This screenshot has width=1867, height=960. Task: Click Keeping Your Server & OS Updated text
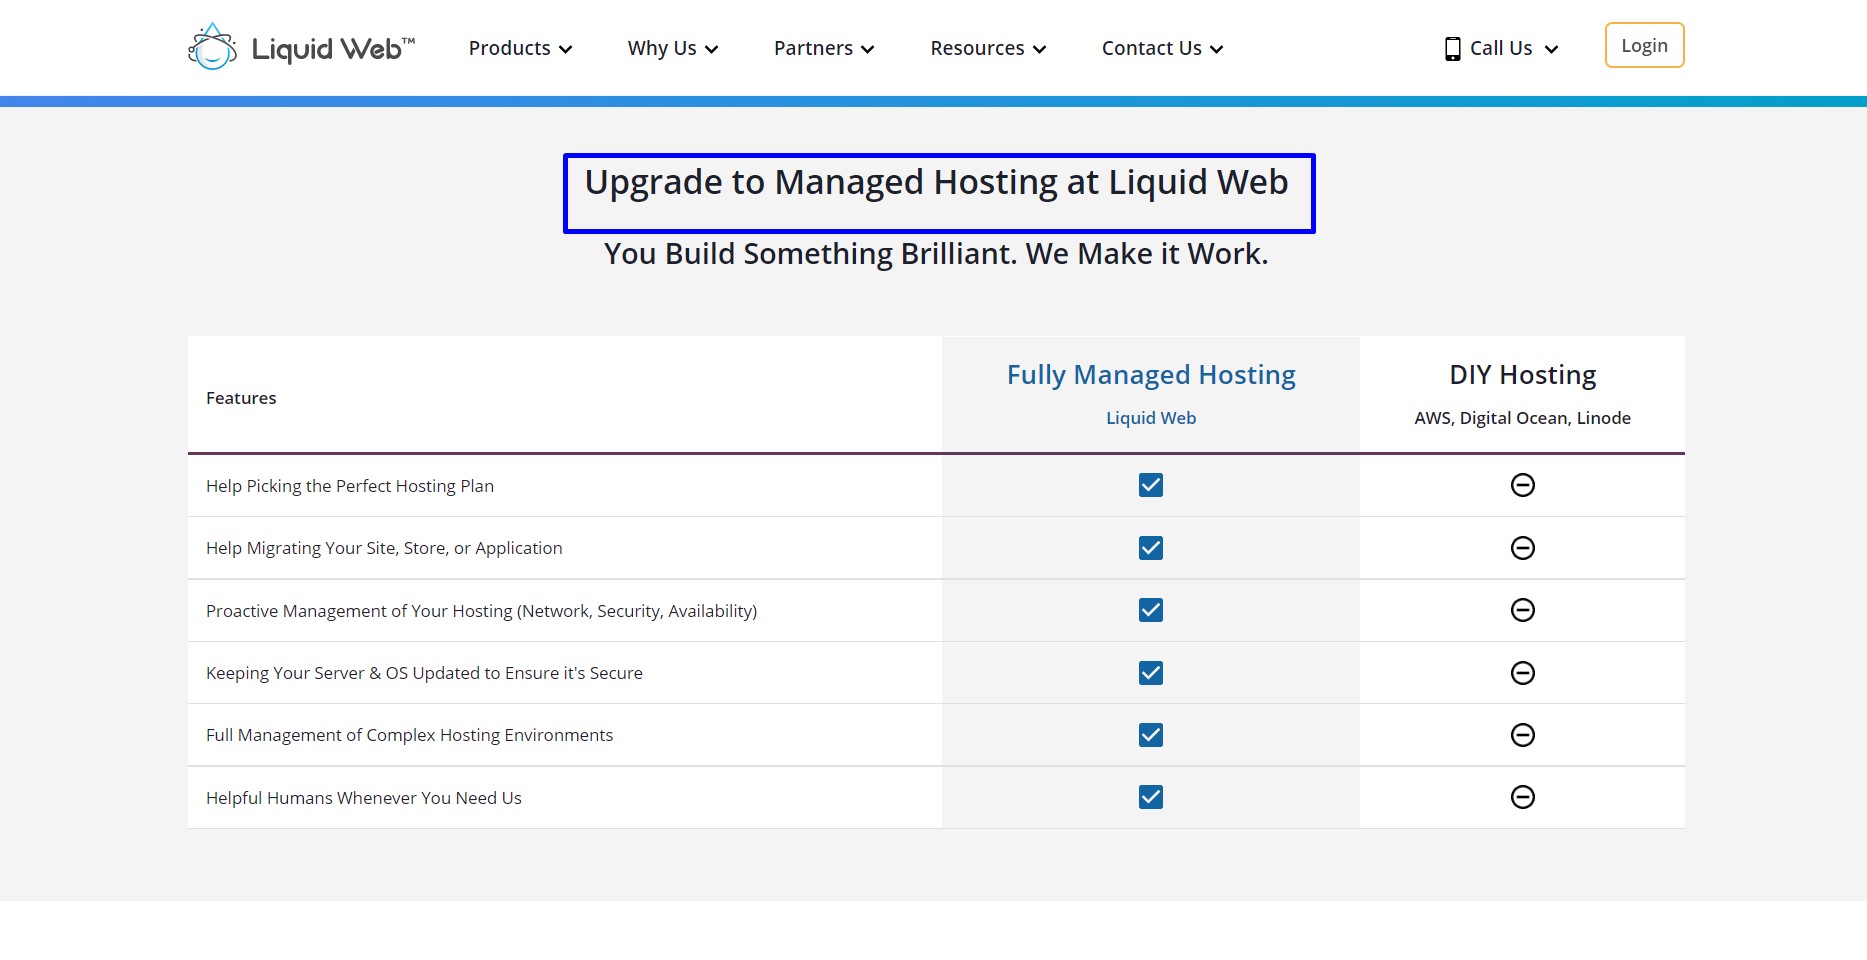(424, 673)
